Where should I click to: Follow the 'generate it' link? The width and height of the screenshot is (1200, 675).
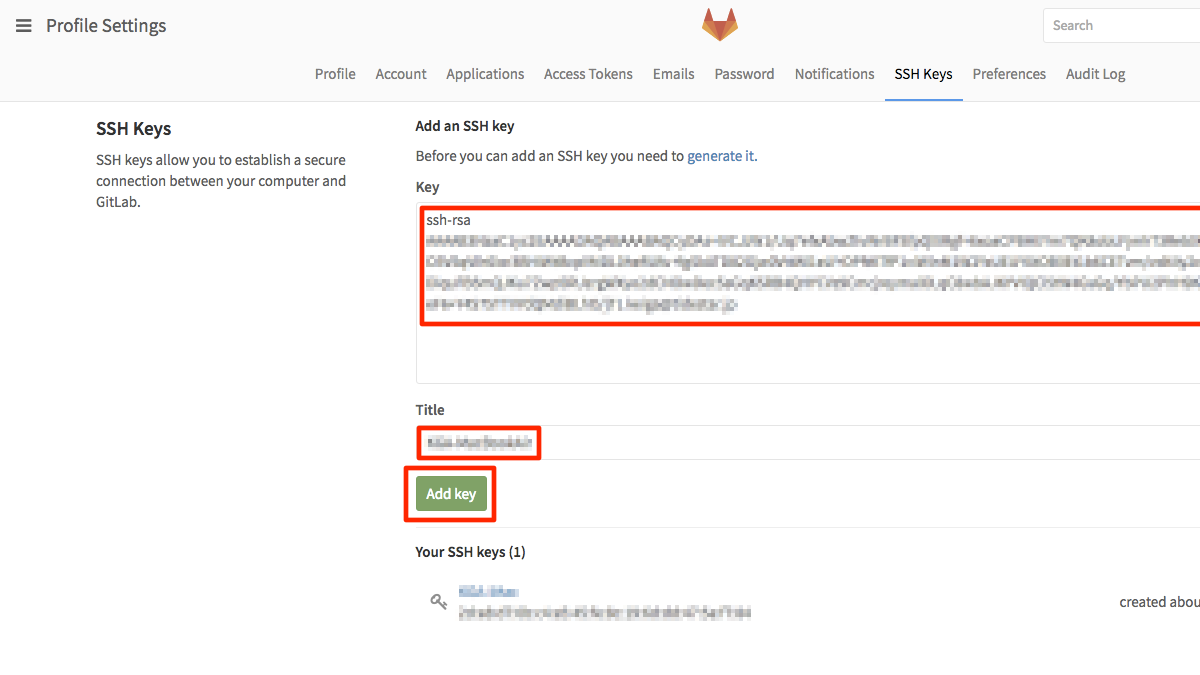click(x=720, y=156)
